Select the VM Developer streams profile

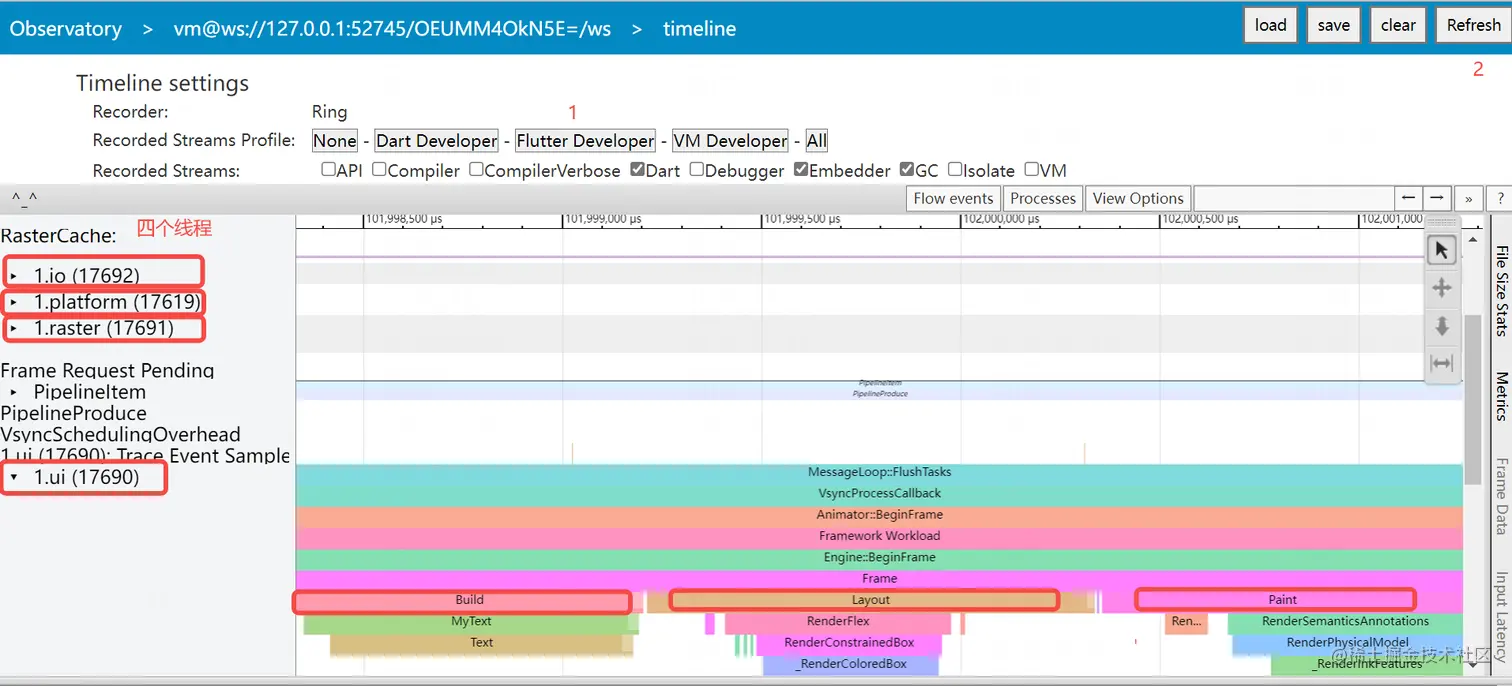tap(730, 141)
